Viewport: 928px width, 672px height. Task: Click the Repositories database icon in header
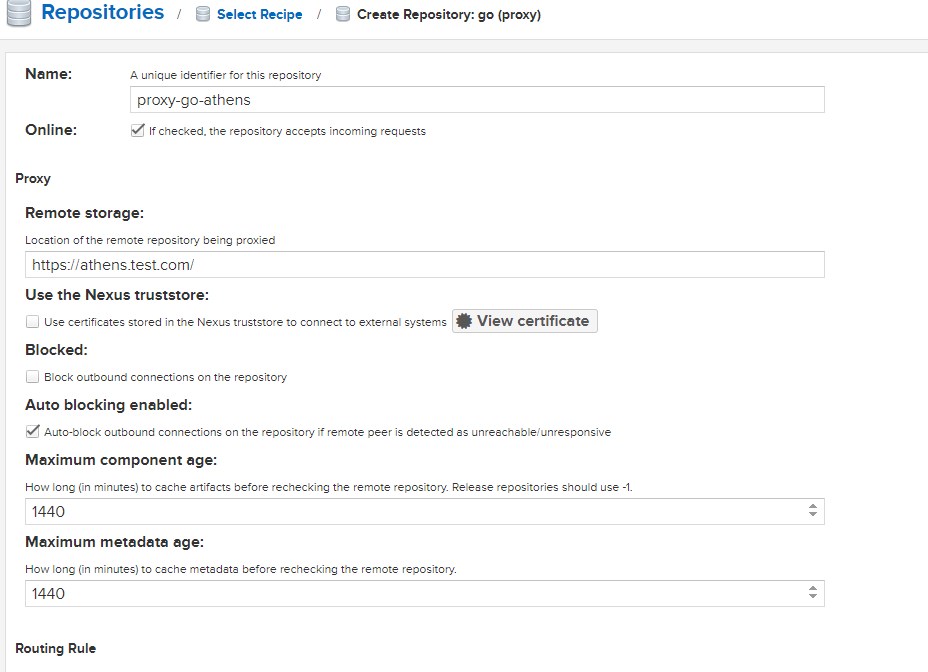17,14
